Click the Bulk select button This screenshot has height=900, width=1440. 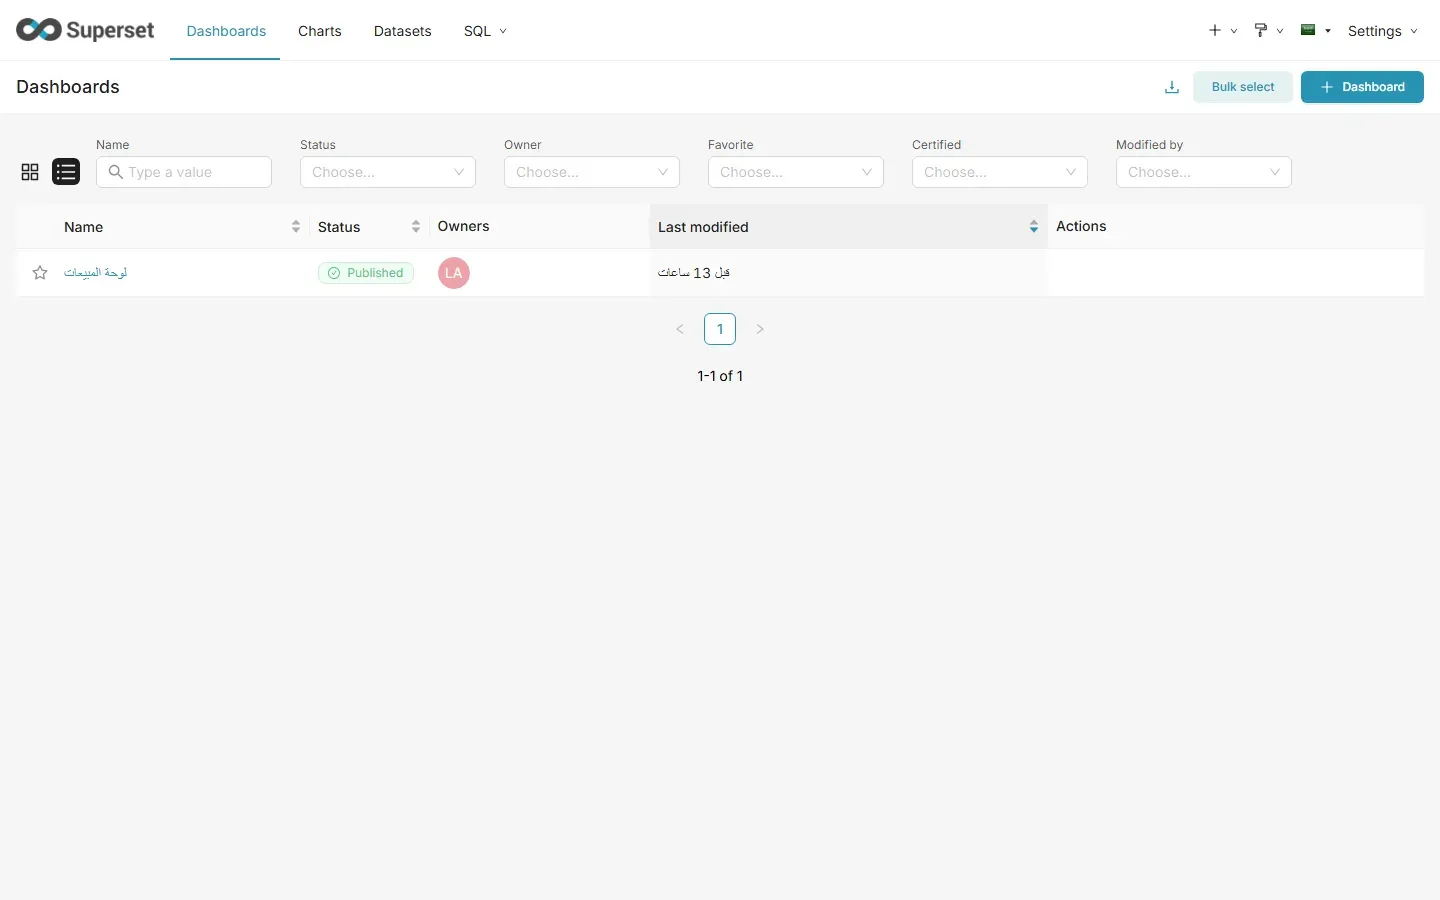(x=1243, y=87)
